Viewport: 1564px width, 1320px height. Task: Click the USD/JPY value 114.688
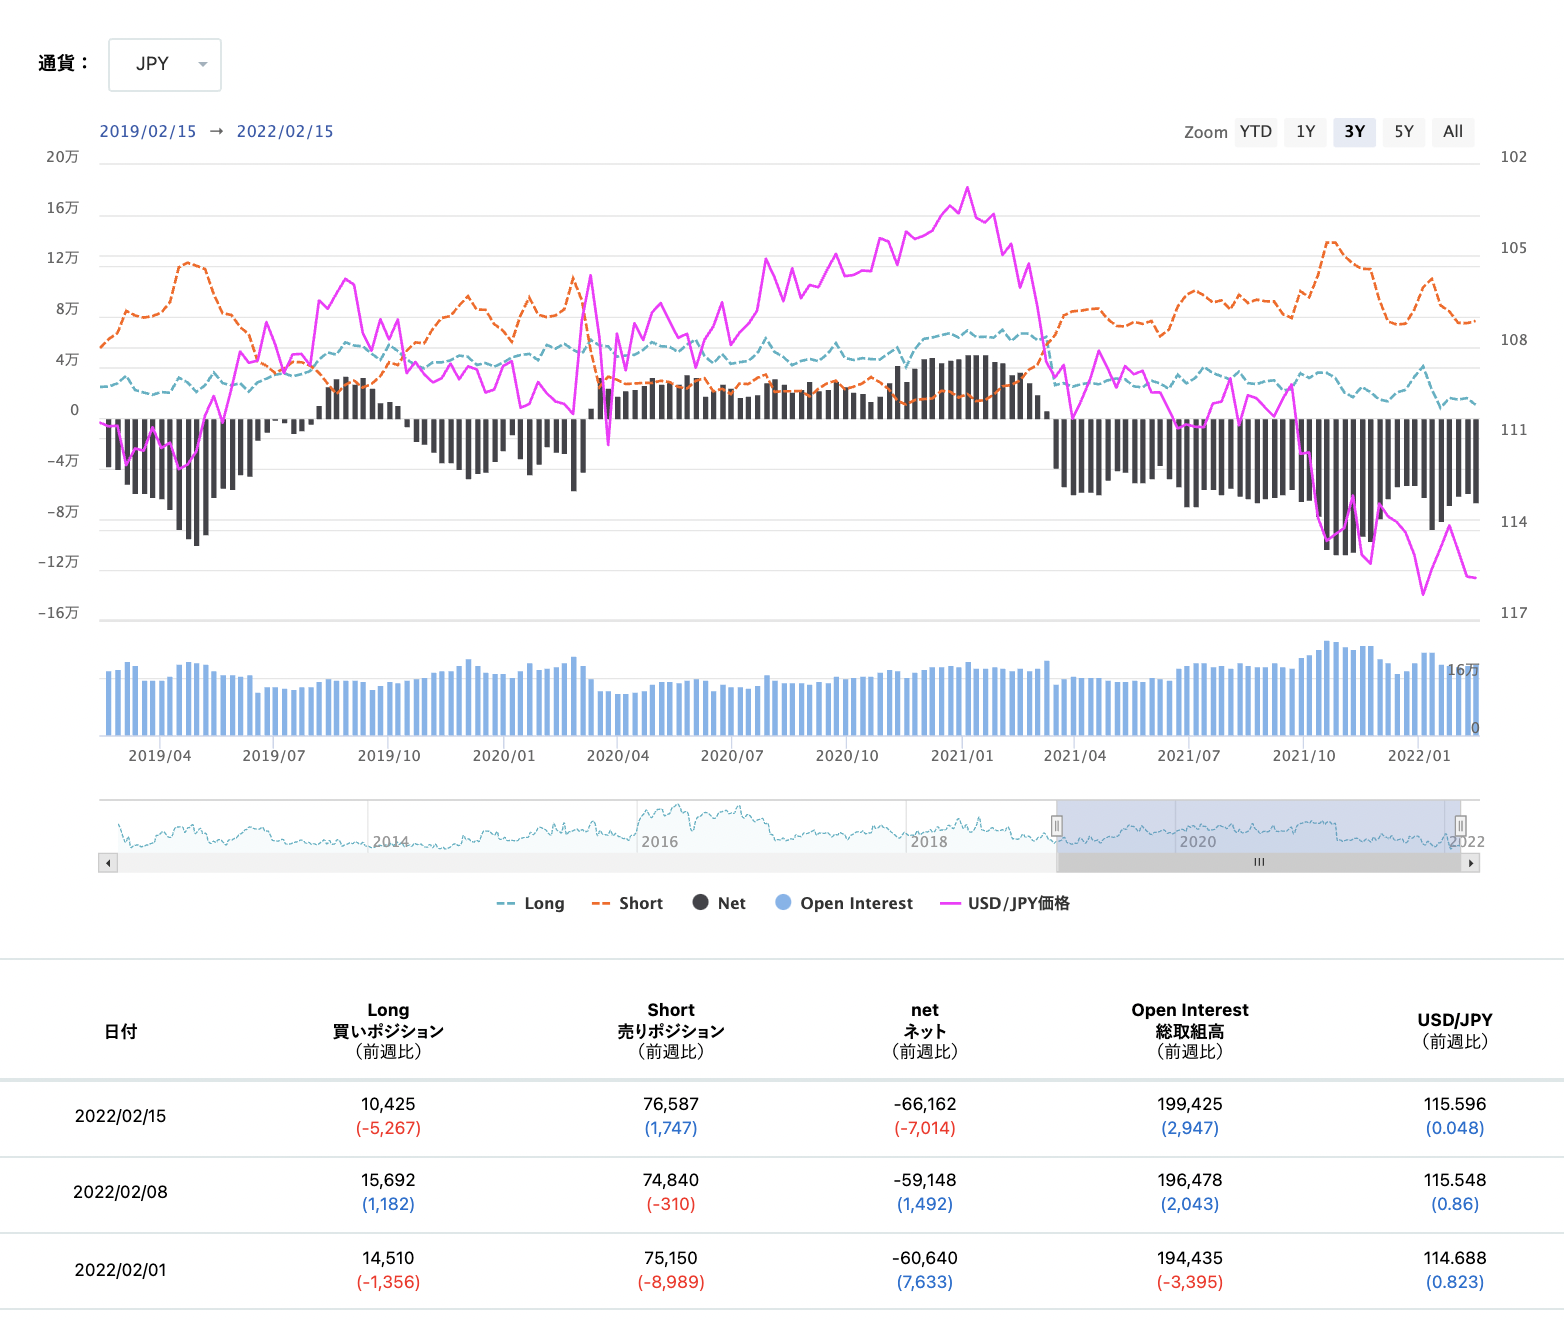tap(1455, 1258)
